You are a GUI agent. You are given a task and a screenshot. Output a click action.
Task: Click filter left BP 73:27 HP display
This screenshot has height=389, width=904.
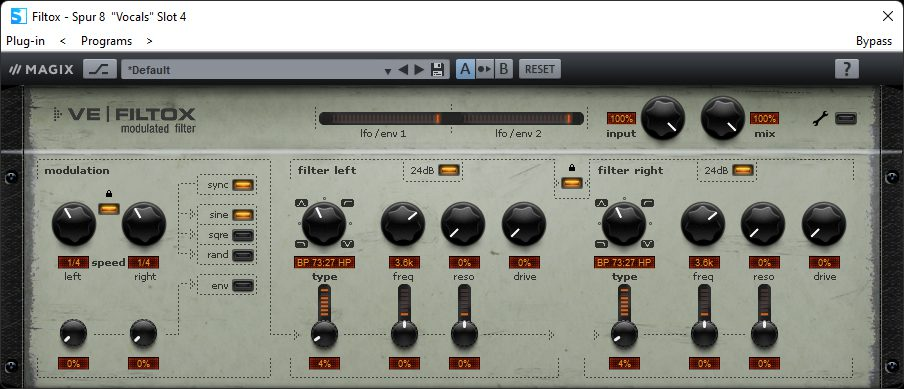(x=324, y=263)
